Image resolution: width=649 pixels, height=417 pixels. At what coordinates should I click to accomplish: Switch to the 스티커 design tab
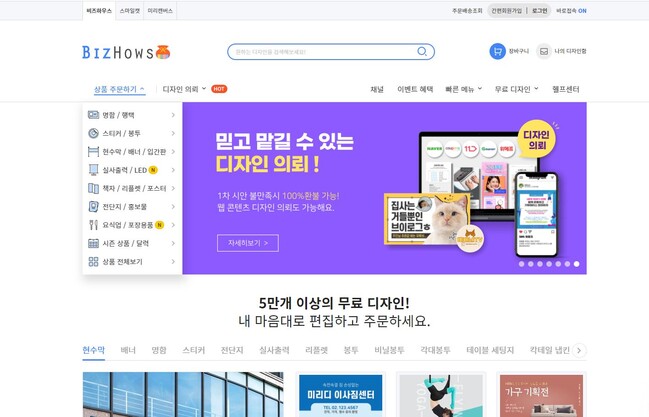tap(193, 350)
